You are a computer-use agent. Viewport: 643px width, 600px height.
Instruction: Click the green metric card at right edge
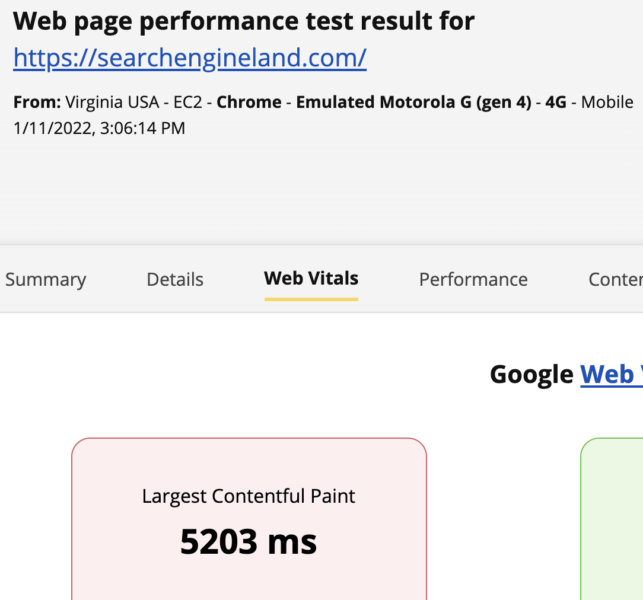click(612, 520)
